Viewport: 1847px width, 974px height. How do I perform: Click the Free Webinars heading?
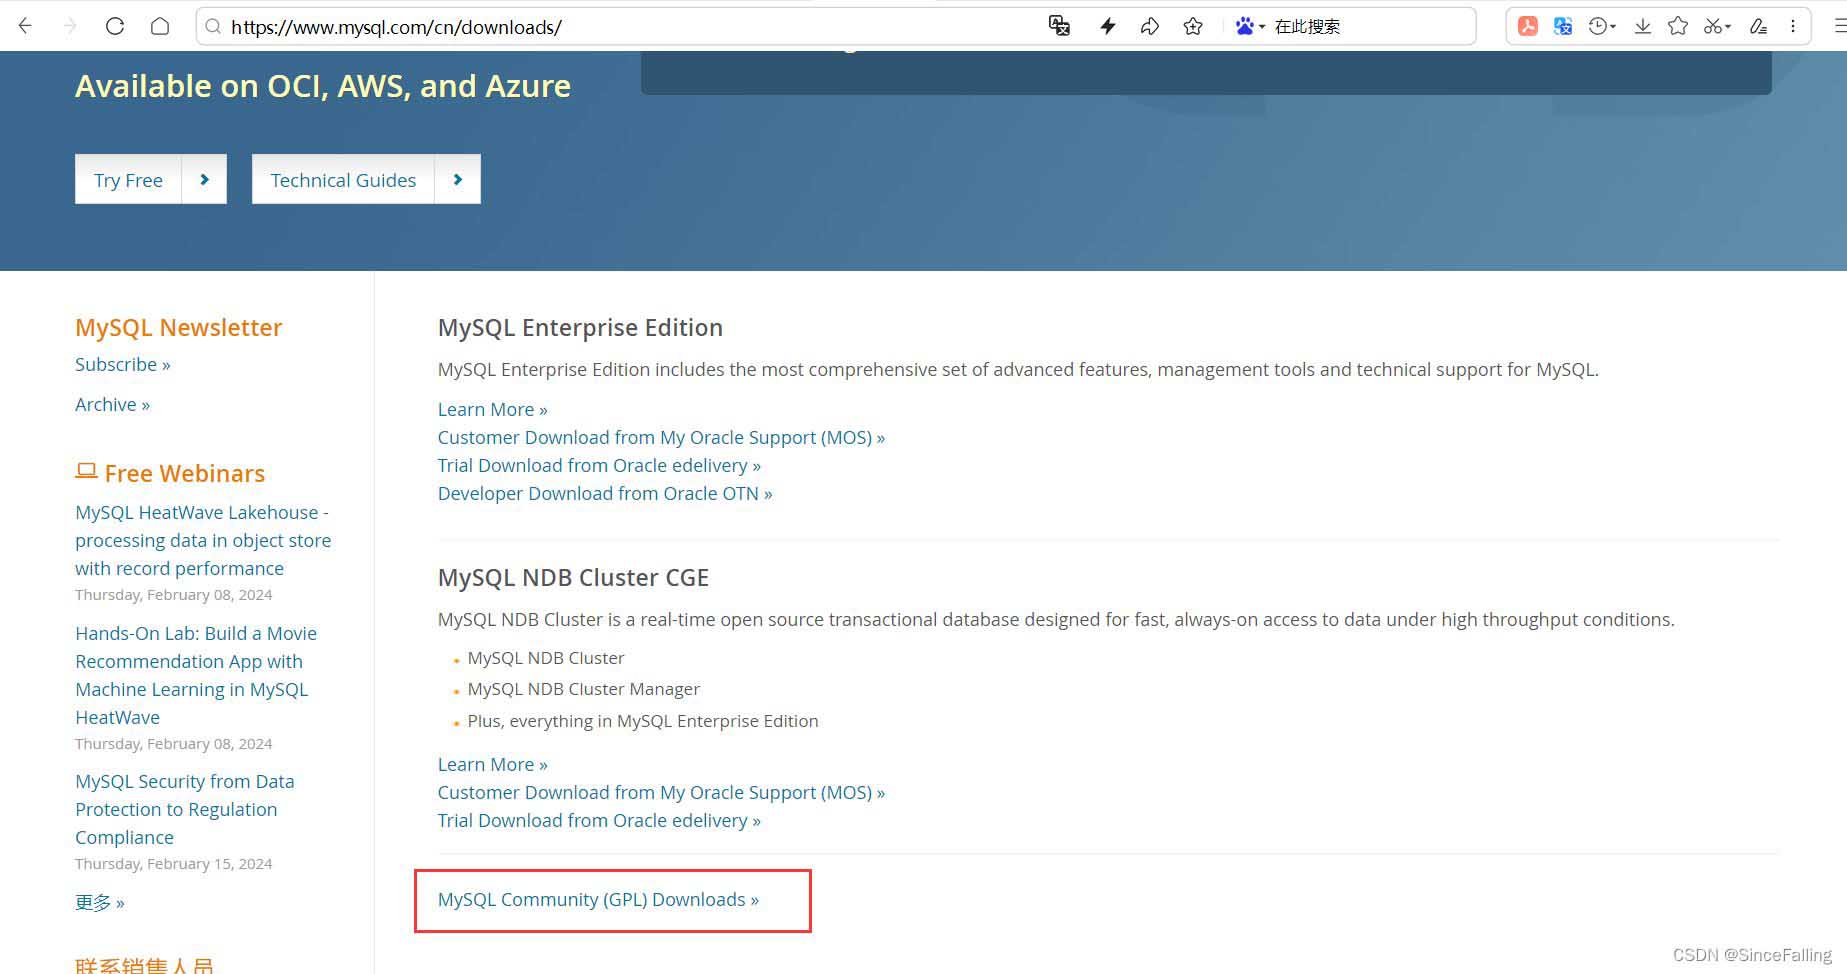pos(185,473)
